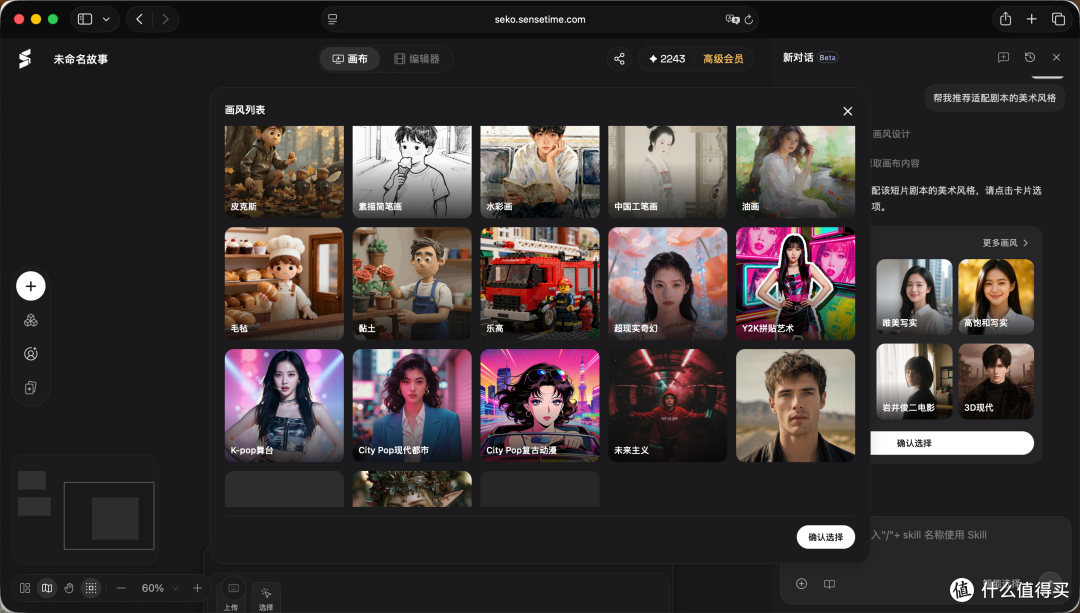Select the 油画 style card
Viewport: 1080px width, 613px height.
pos(795,172)
